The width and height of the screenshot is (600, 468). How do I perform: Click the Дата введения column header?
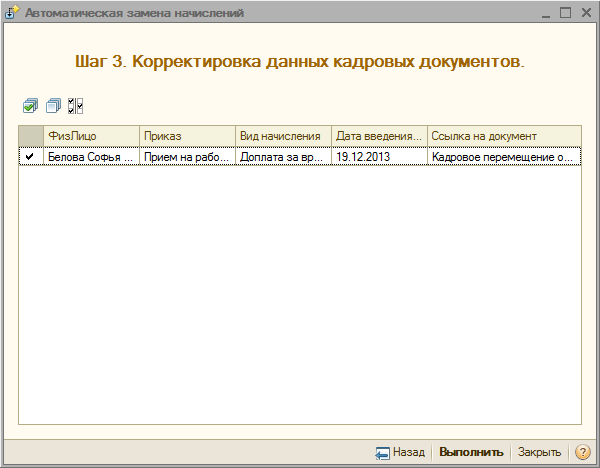[x=378, y=135]
